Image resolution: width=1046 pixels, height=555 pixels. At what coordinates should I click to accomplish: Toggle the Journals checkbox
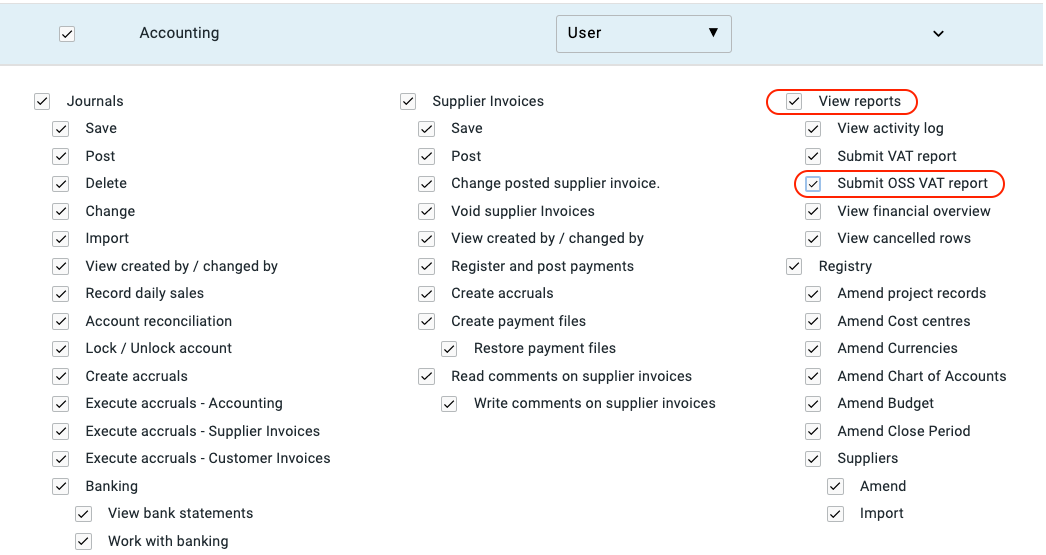[x=42, y=101]
